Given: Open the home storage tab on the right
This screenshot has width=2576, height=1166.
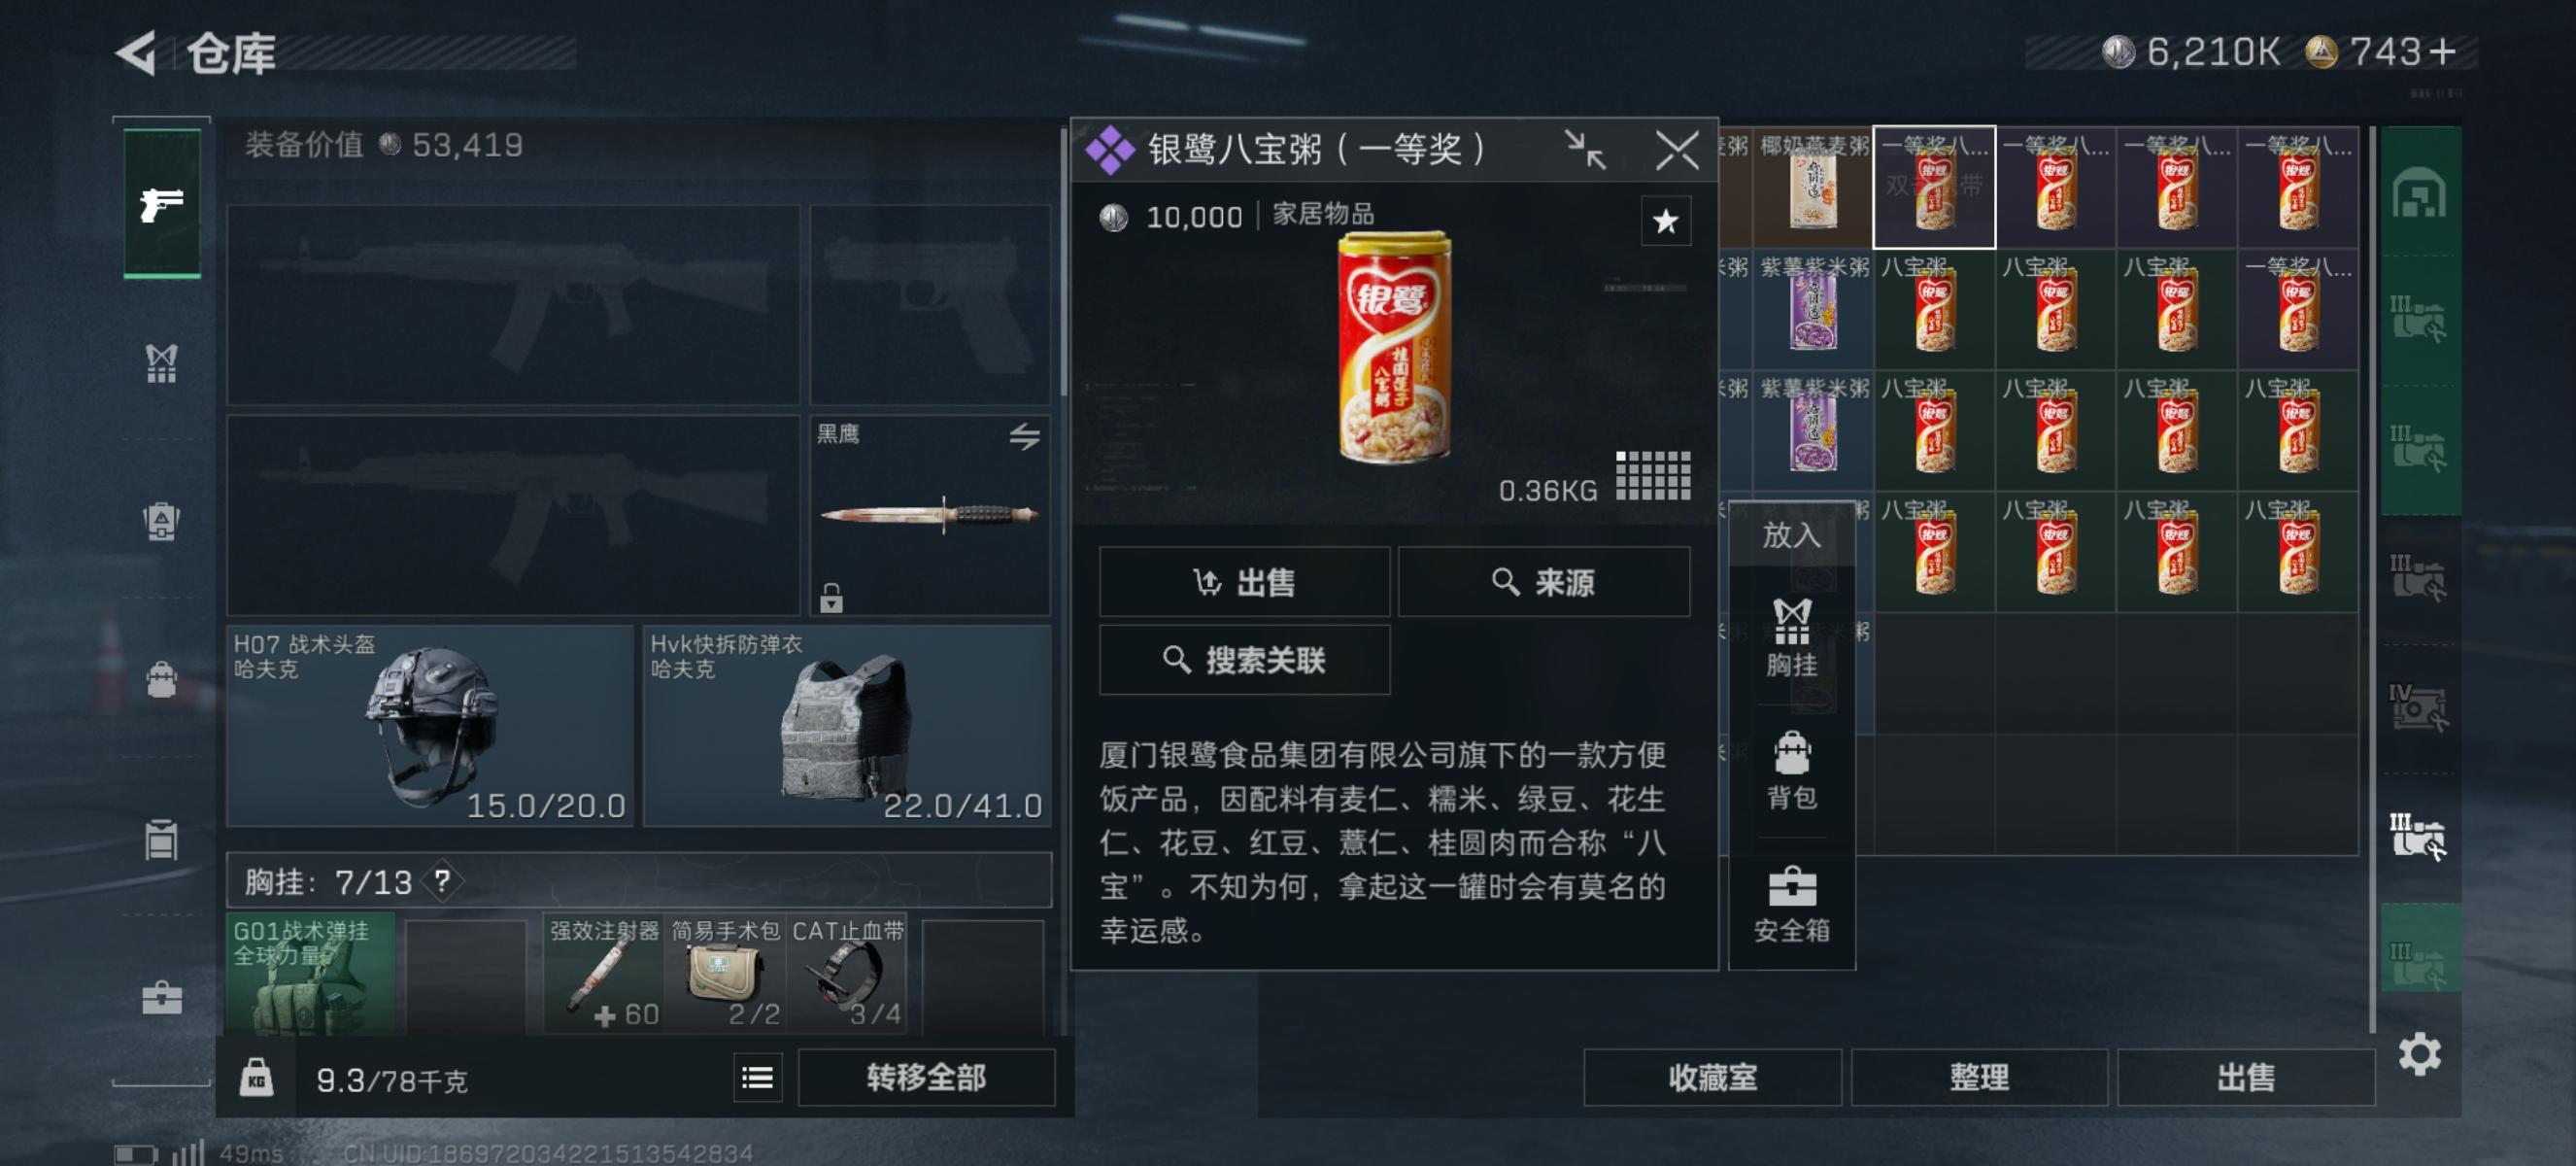Looking at the screenshot, I should tap(2419, 193).
